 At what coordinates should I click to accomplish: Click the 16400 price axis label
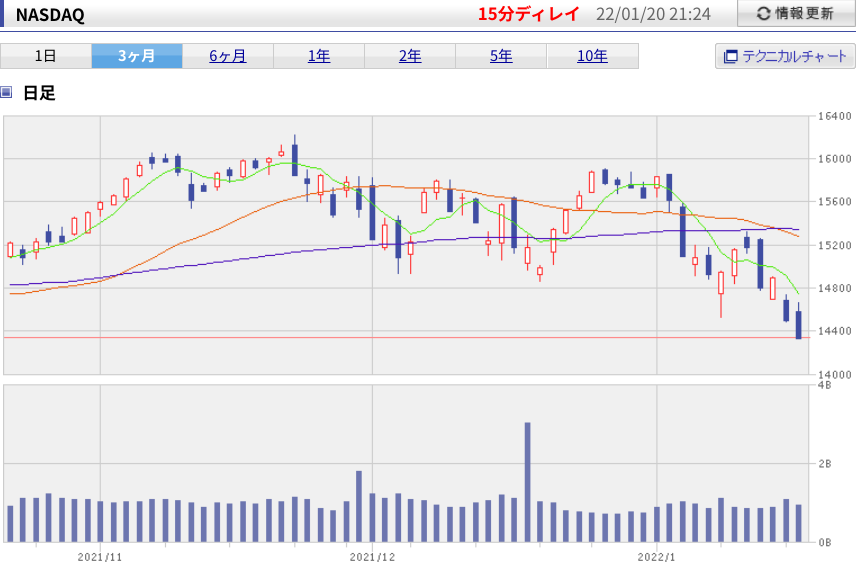(835, 116)
